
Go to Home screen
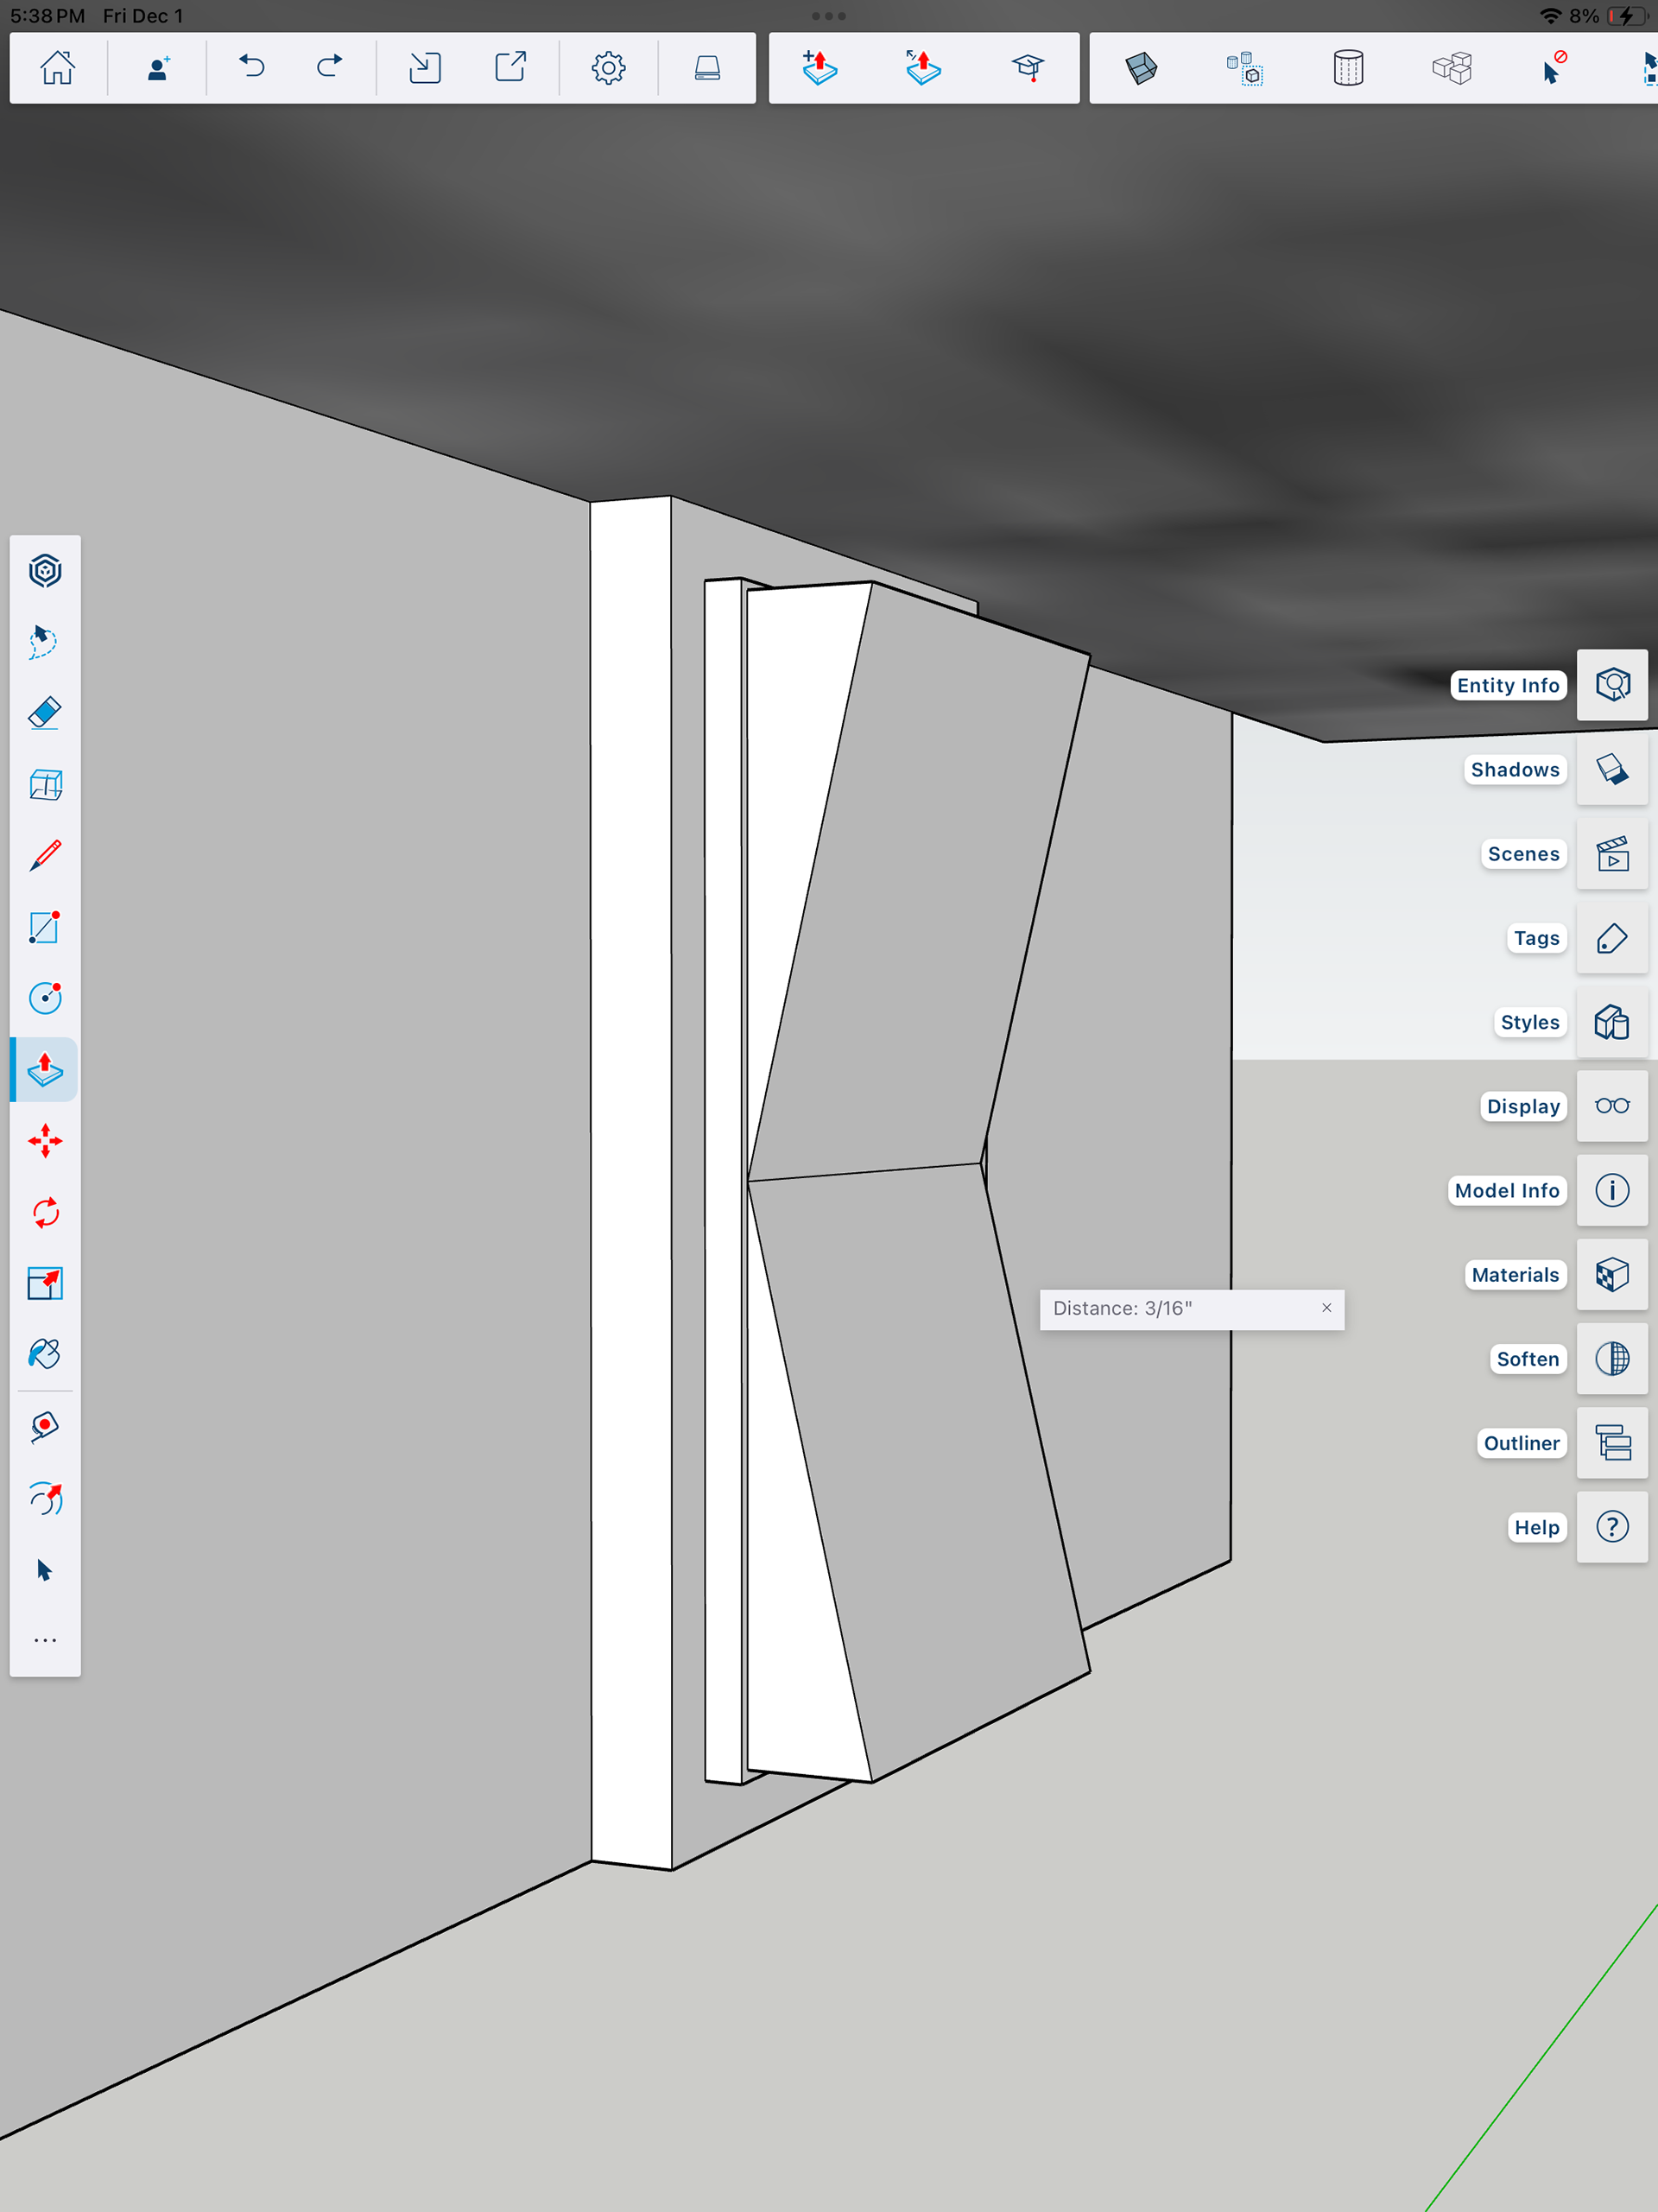tap(57, 68)
